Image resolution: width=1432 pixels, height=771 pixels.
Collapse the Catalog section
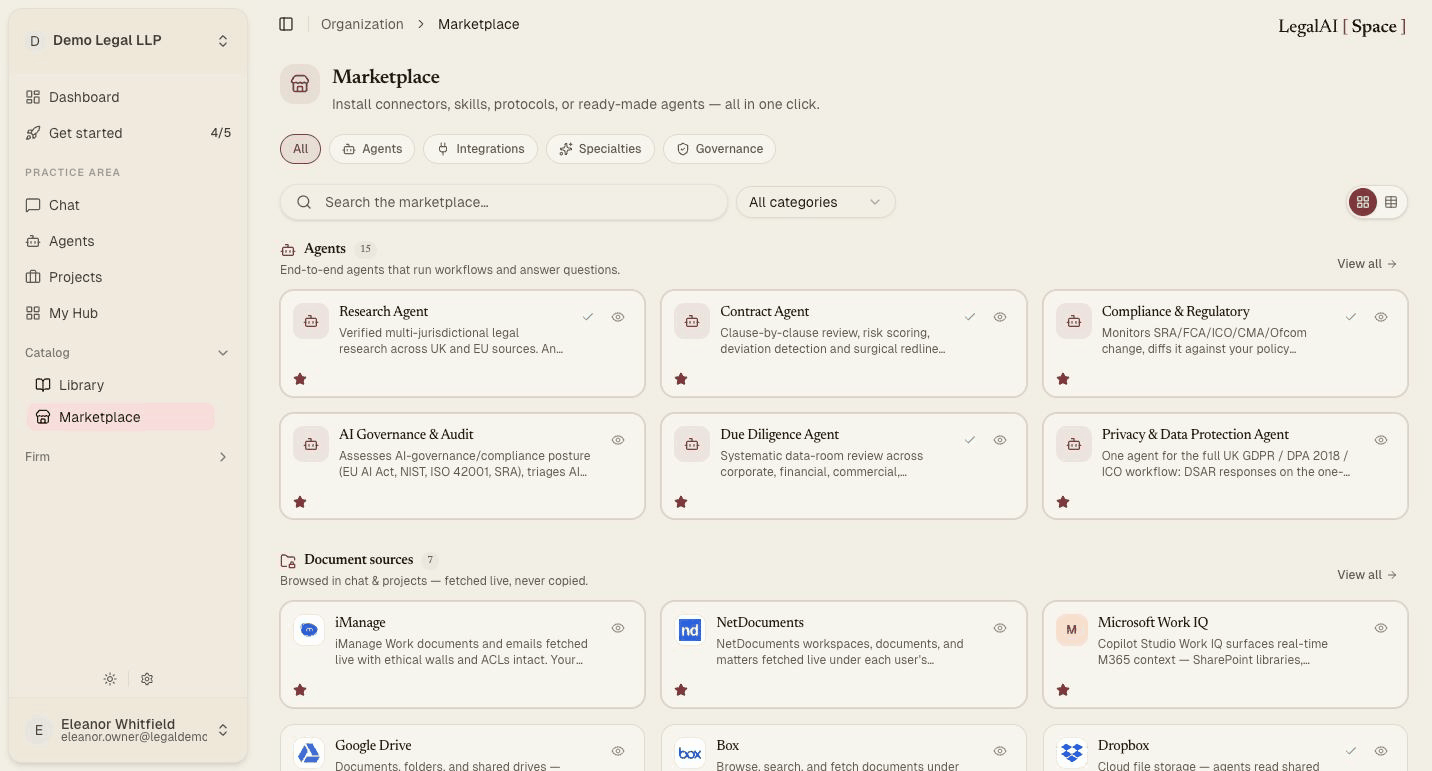(x=128, y=353)
